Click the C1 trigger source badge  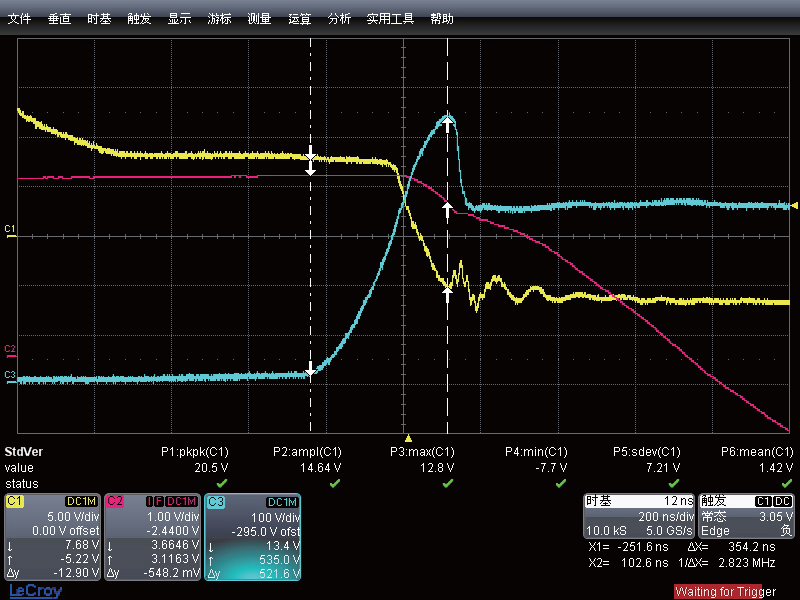pos(763,501)
